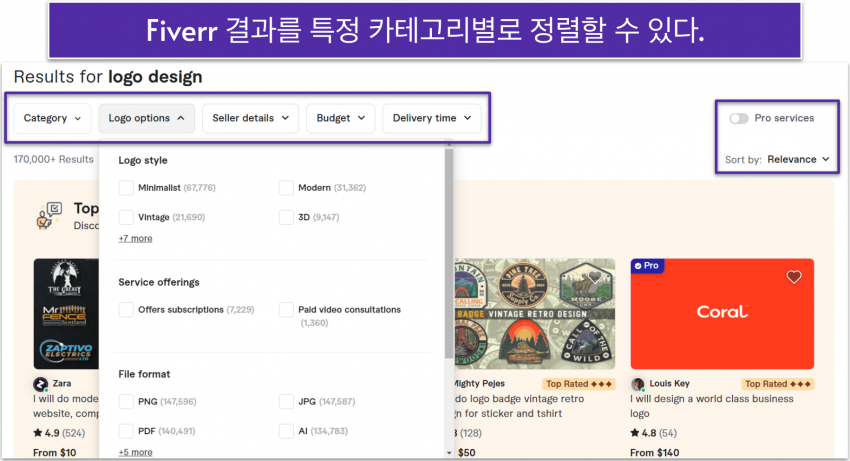This screenshot has width=850, height=461.
Task: Favorite the Coral logo gig heart
Action: (x=794, y=277)
